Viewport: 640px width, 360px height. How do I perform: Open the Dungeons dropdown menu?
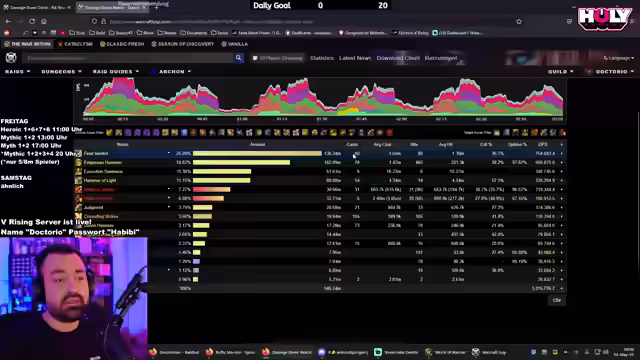pyautogui.click(x=61, y=71)
